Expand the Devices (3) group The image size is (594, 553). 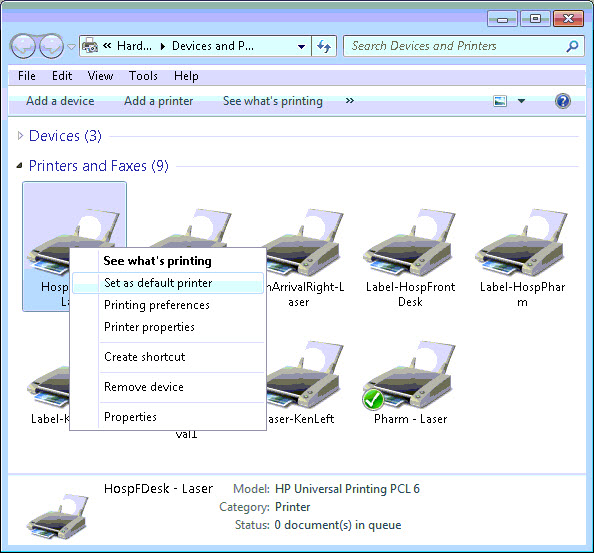pos(20,136)
